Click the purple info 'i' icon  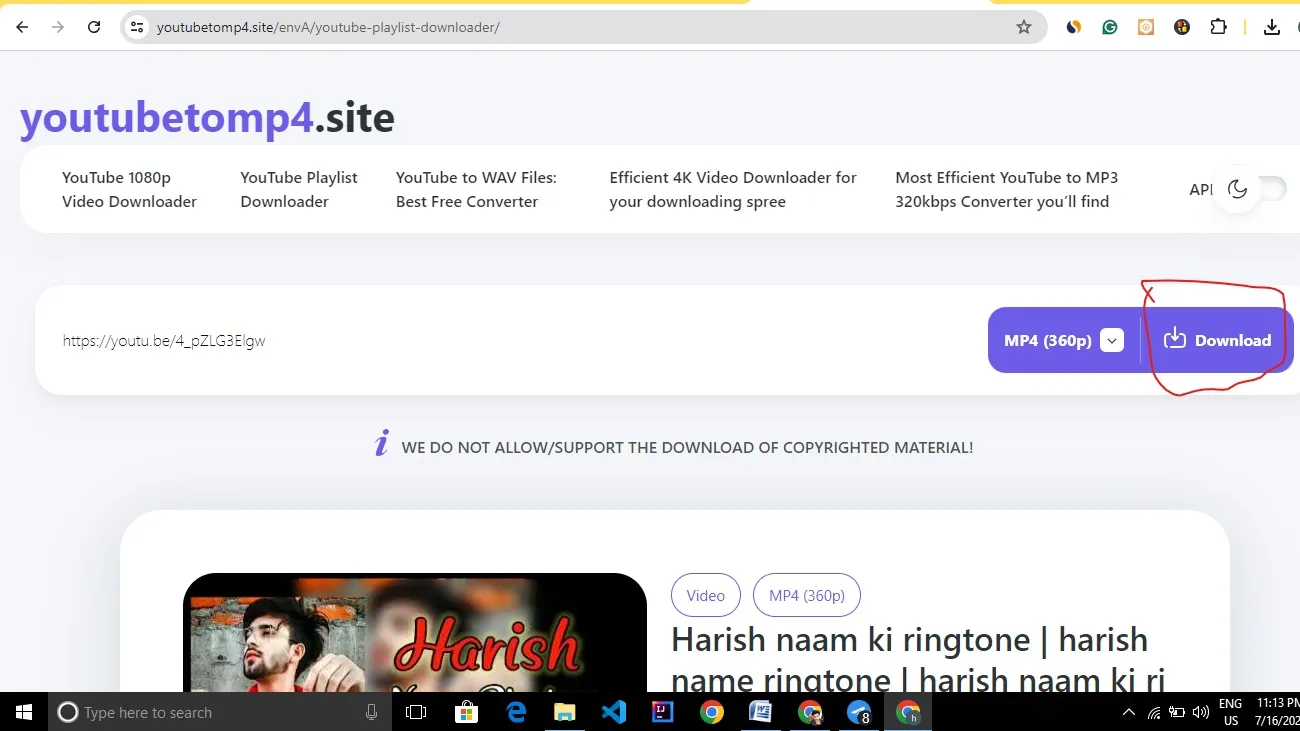[x=381, y=443]
